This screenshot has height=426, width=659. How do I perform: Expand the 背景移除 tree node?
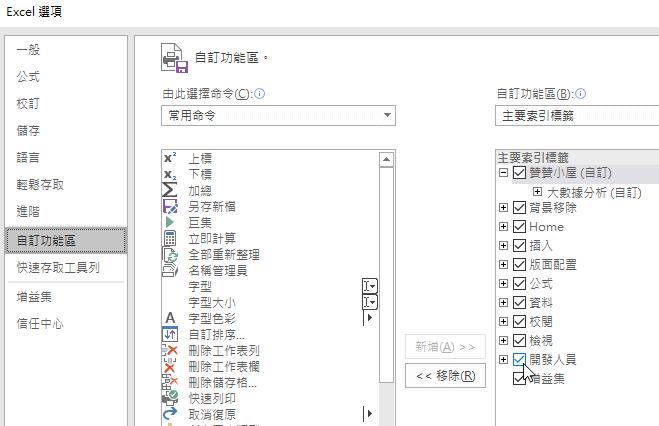[503, 207]
